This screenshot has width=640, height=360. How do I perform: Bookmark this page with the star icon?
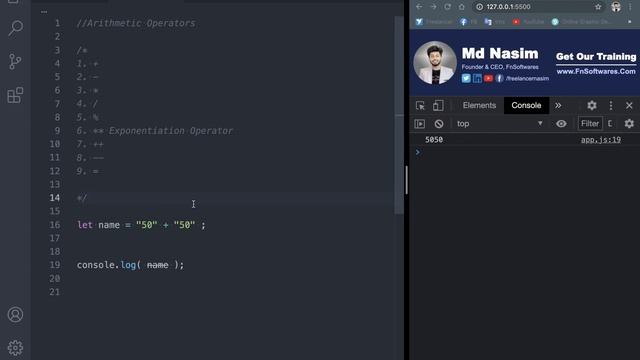pos(598,7)
